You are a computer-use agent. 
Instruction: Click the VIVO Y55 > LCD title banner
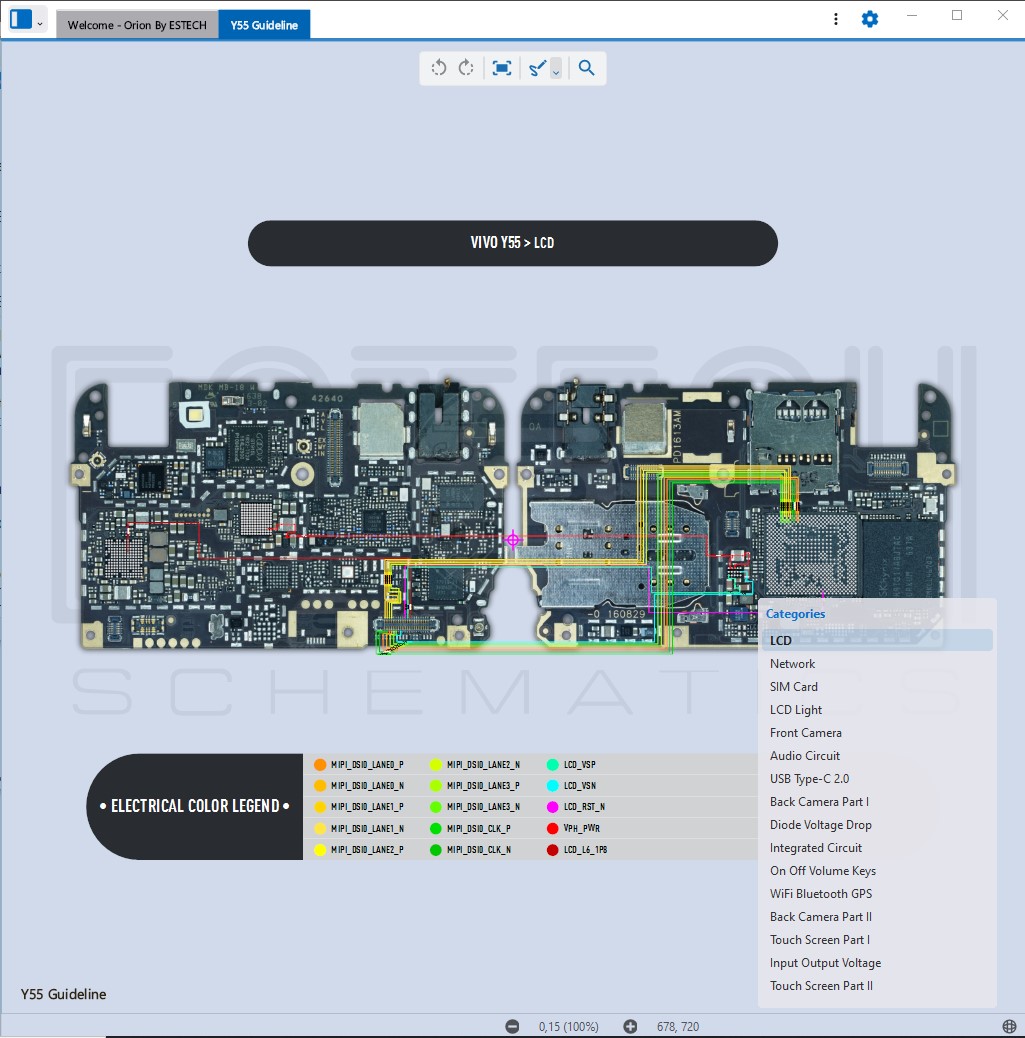click(512, 243)
